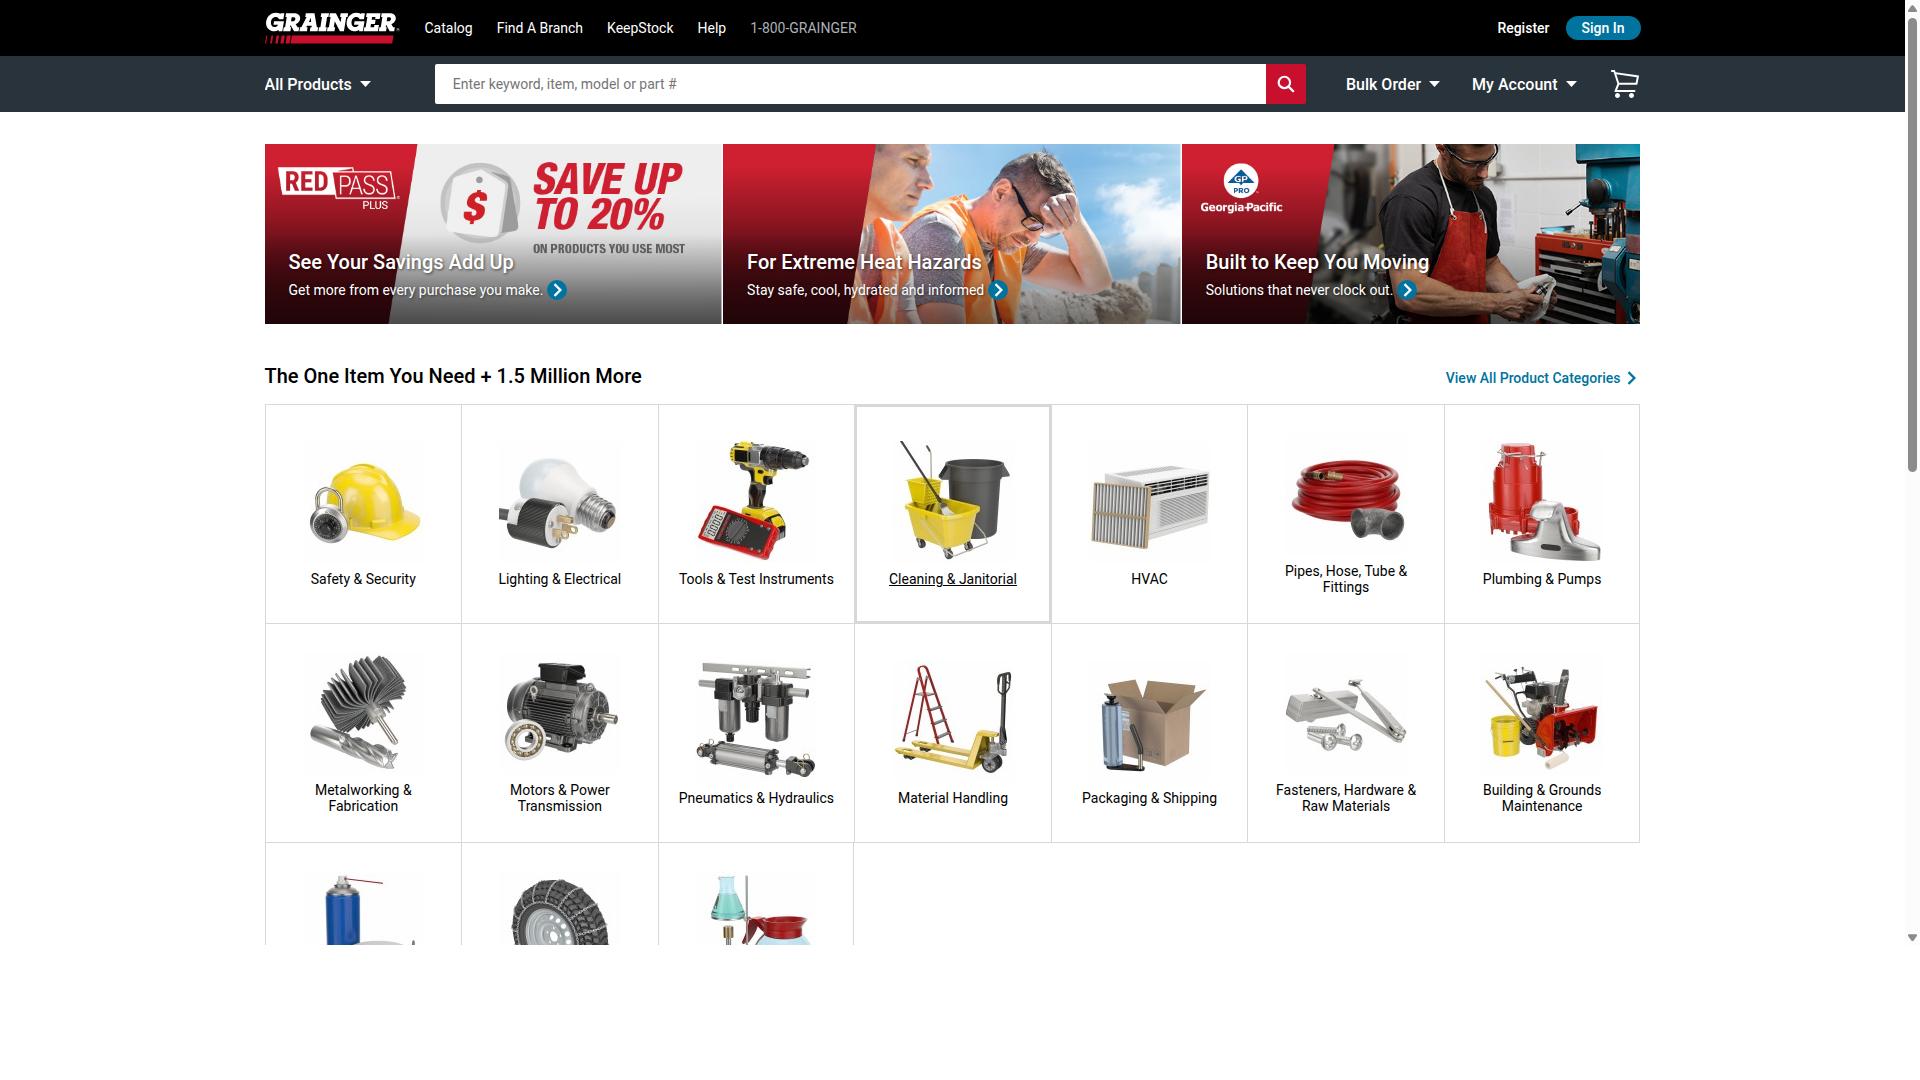Viewport: 1920px width, 1080px height.
Task: Open the shopping cart icon
Action: 1624,84
